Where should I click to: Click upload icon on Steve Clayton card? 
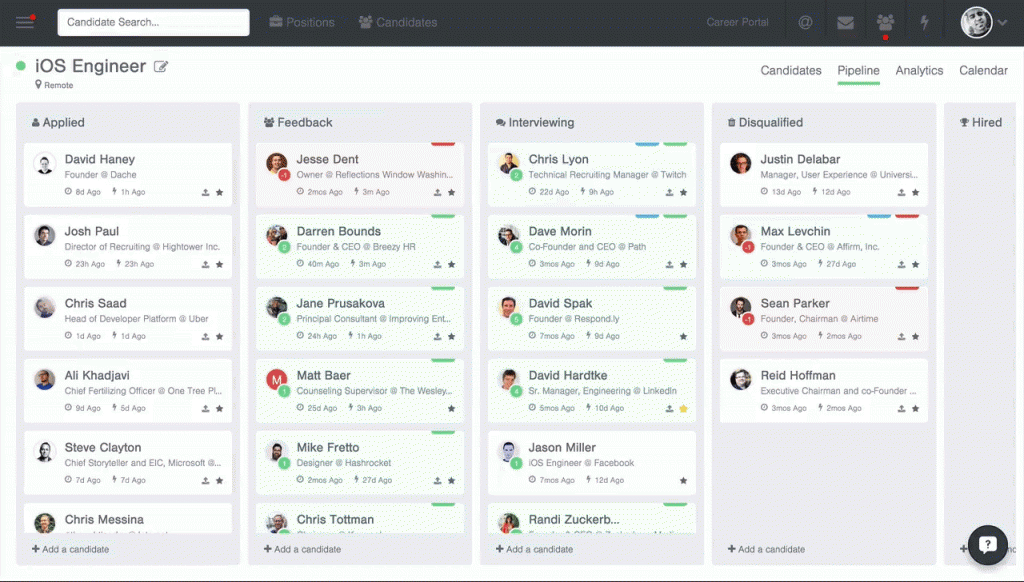[x=205, y=481]
